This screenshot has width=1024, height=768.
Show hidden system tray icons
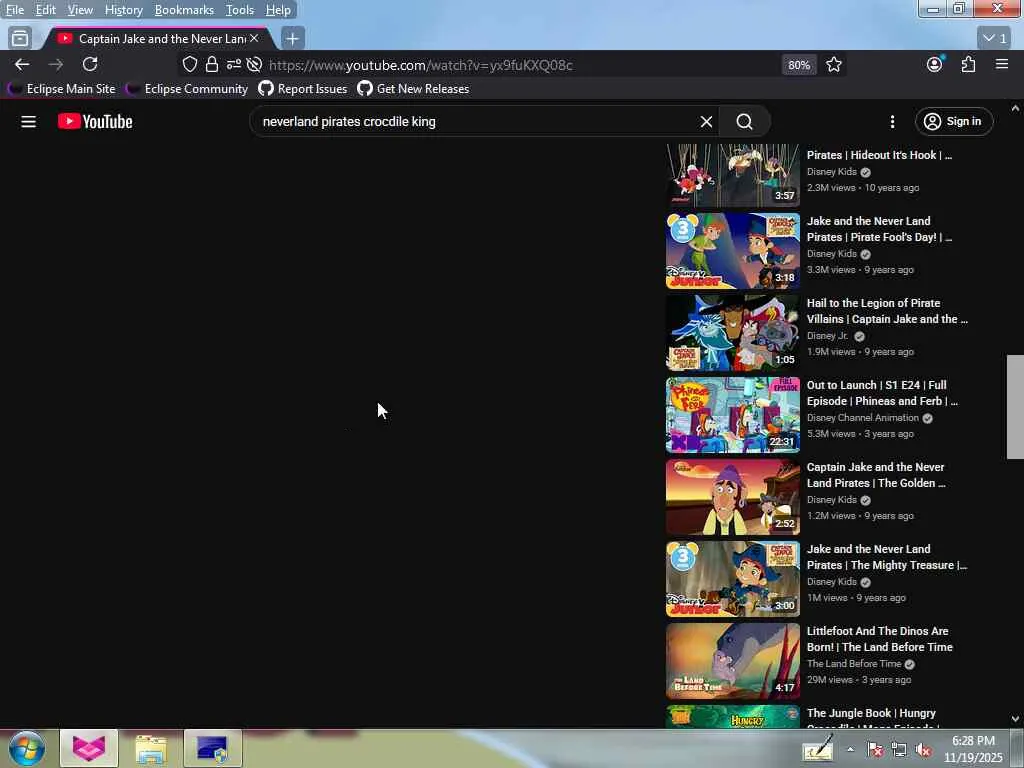(850, 749)
